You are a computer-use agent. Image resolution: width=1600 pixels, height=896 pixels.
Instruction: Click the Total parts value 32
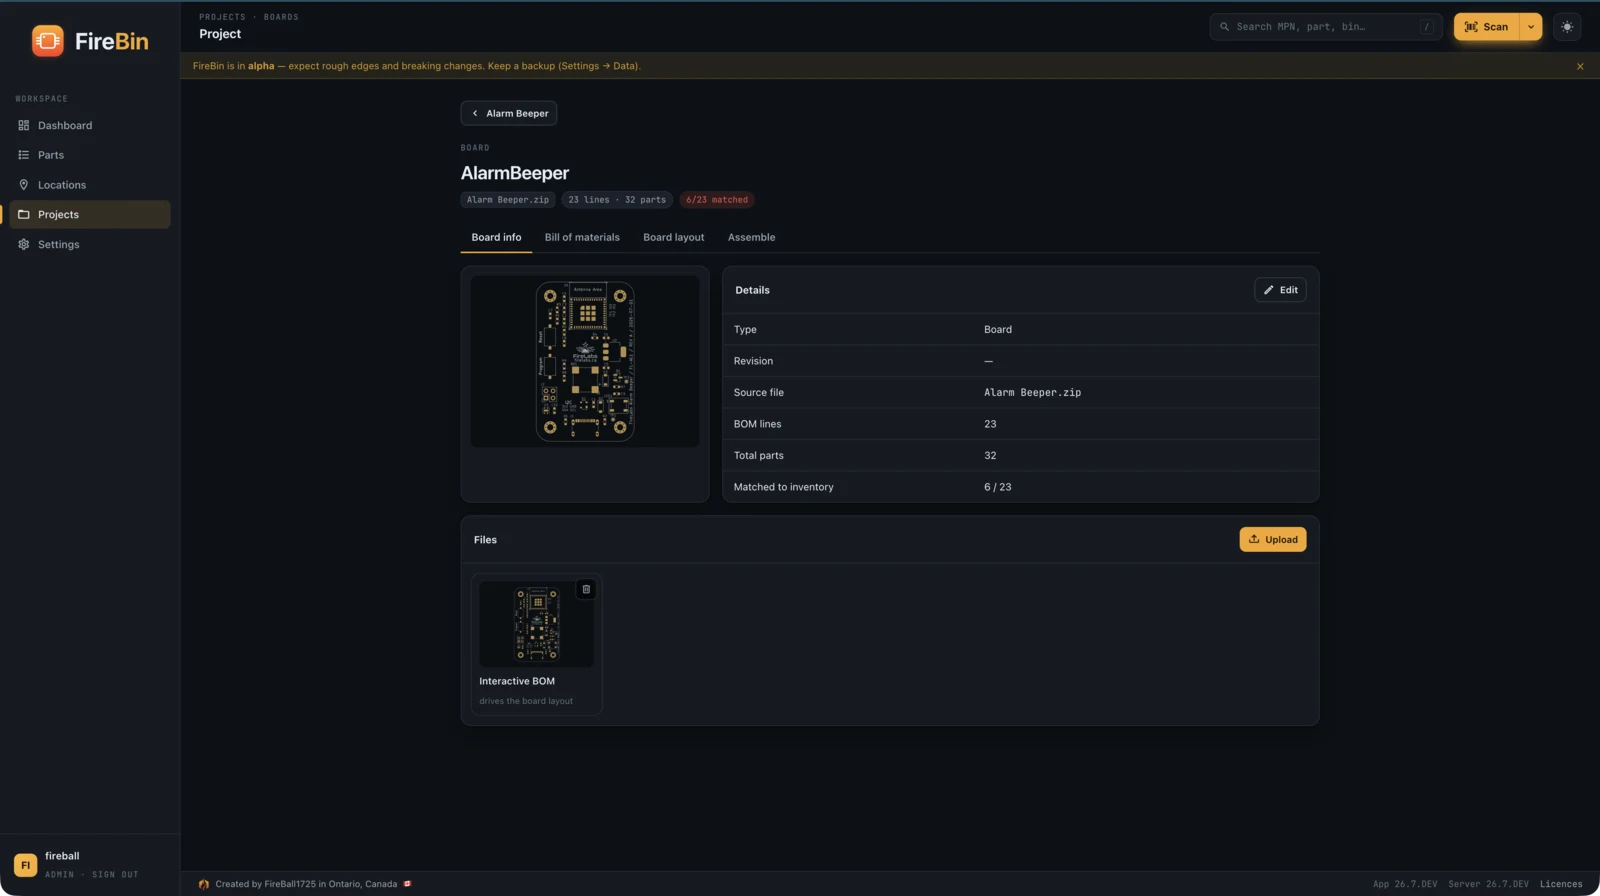(x=990, y=455)
